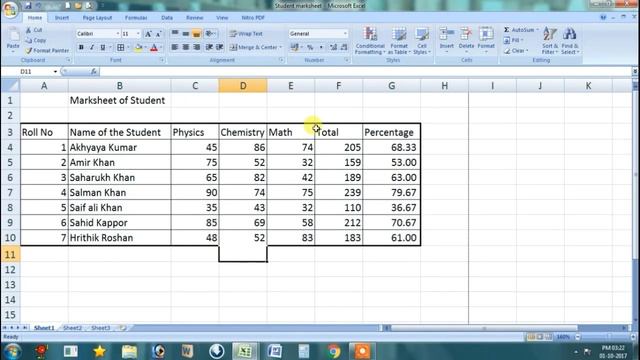The image size is (640, 360).
Task: Open the Name Box dropdown arrow
Action: [55, 71]
